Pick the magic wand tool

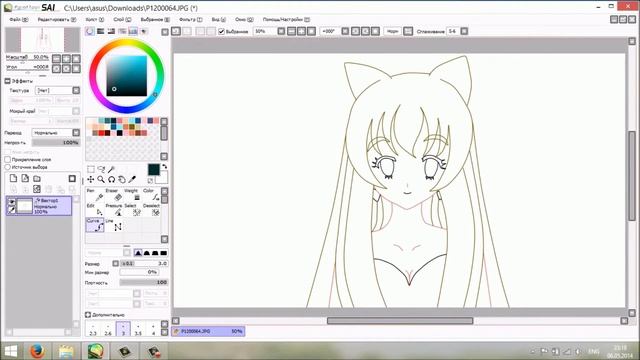111,169
